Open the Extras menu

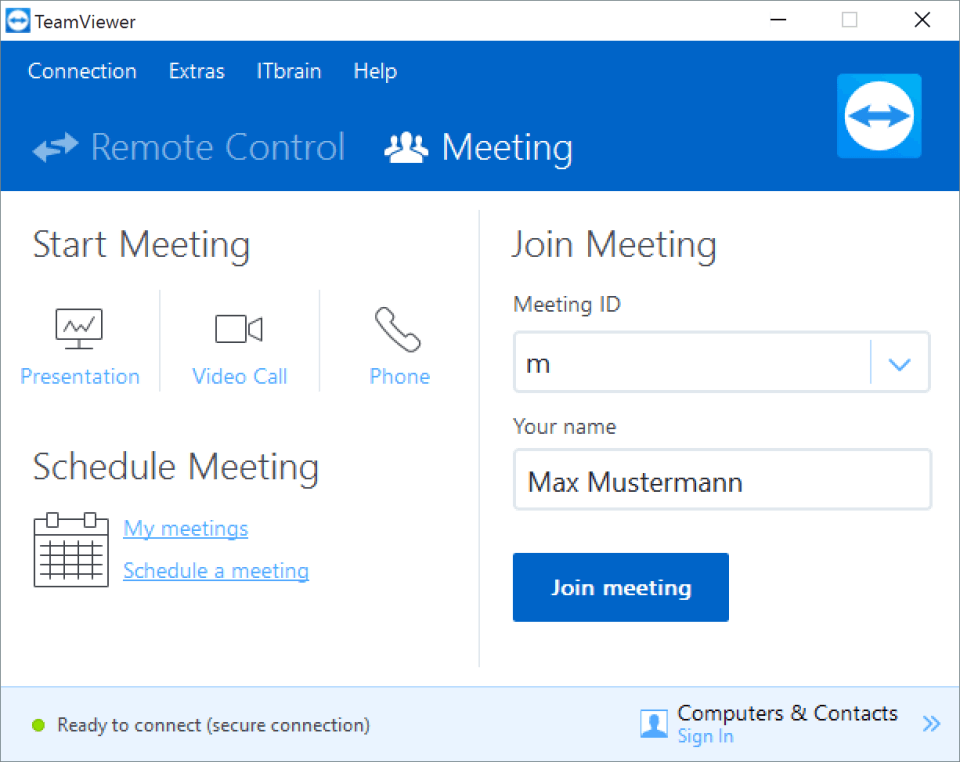[197, 71]
